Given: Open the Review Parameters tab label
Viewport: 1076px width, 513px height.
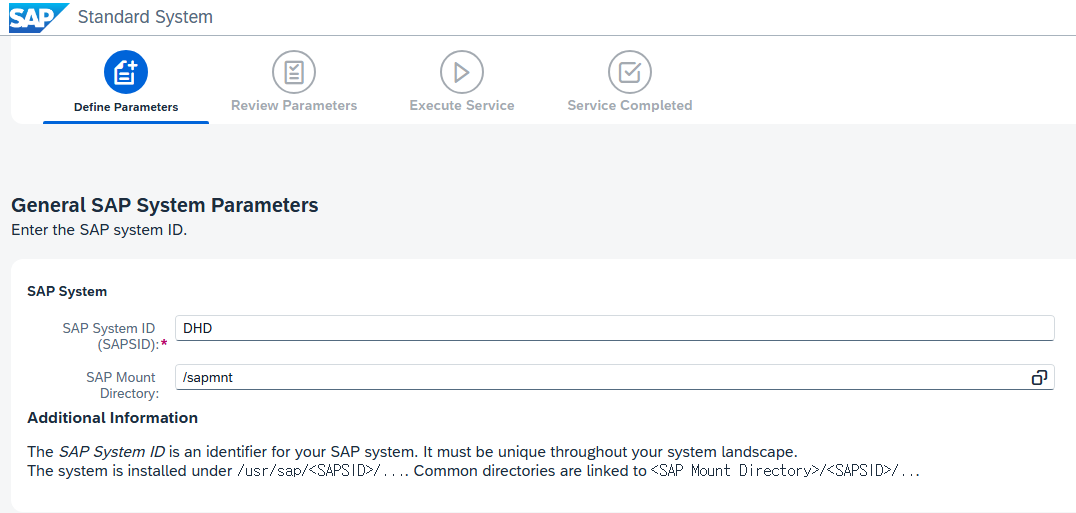Looking at the screenshot, I should pos(294,106).
